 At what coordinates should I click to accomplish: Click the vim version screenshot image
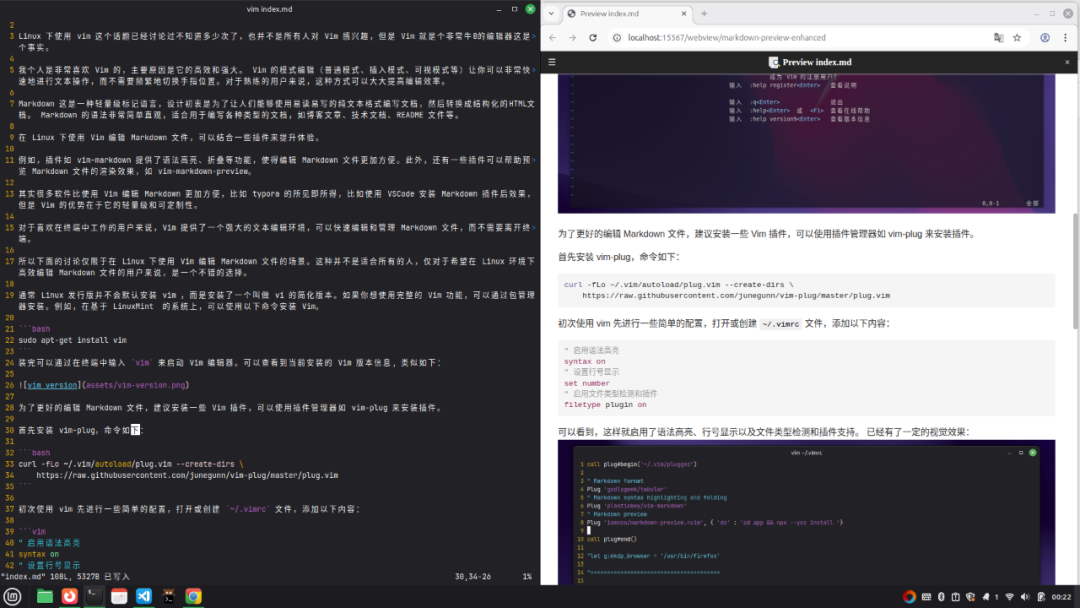click(x=807, y=143)
